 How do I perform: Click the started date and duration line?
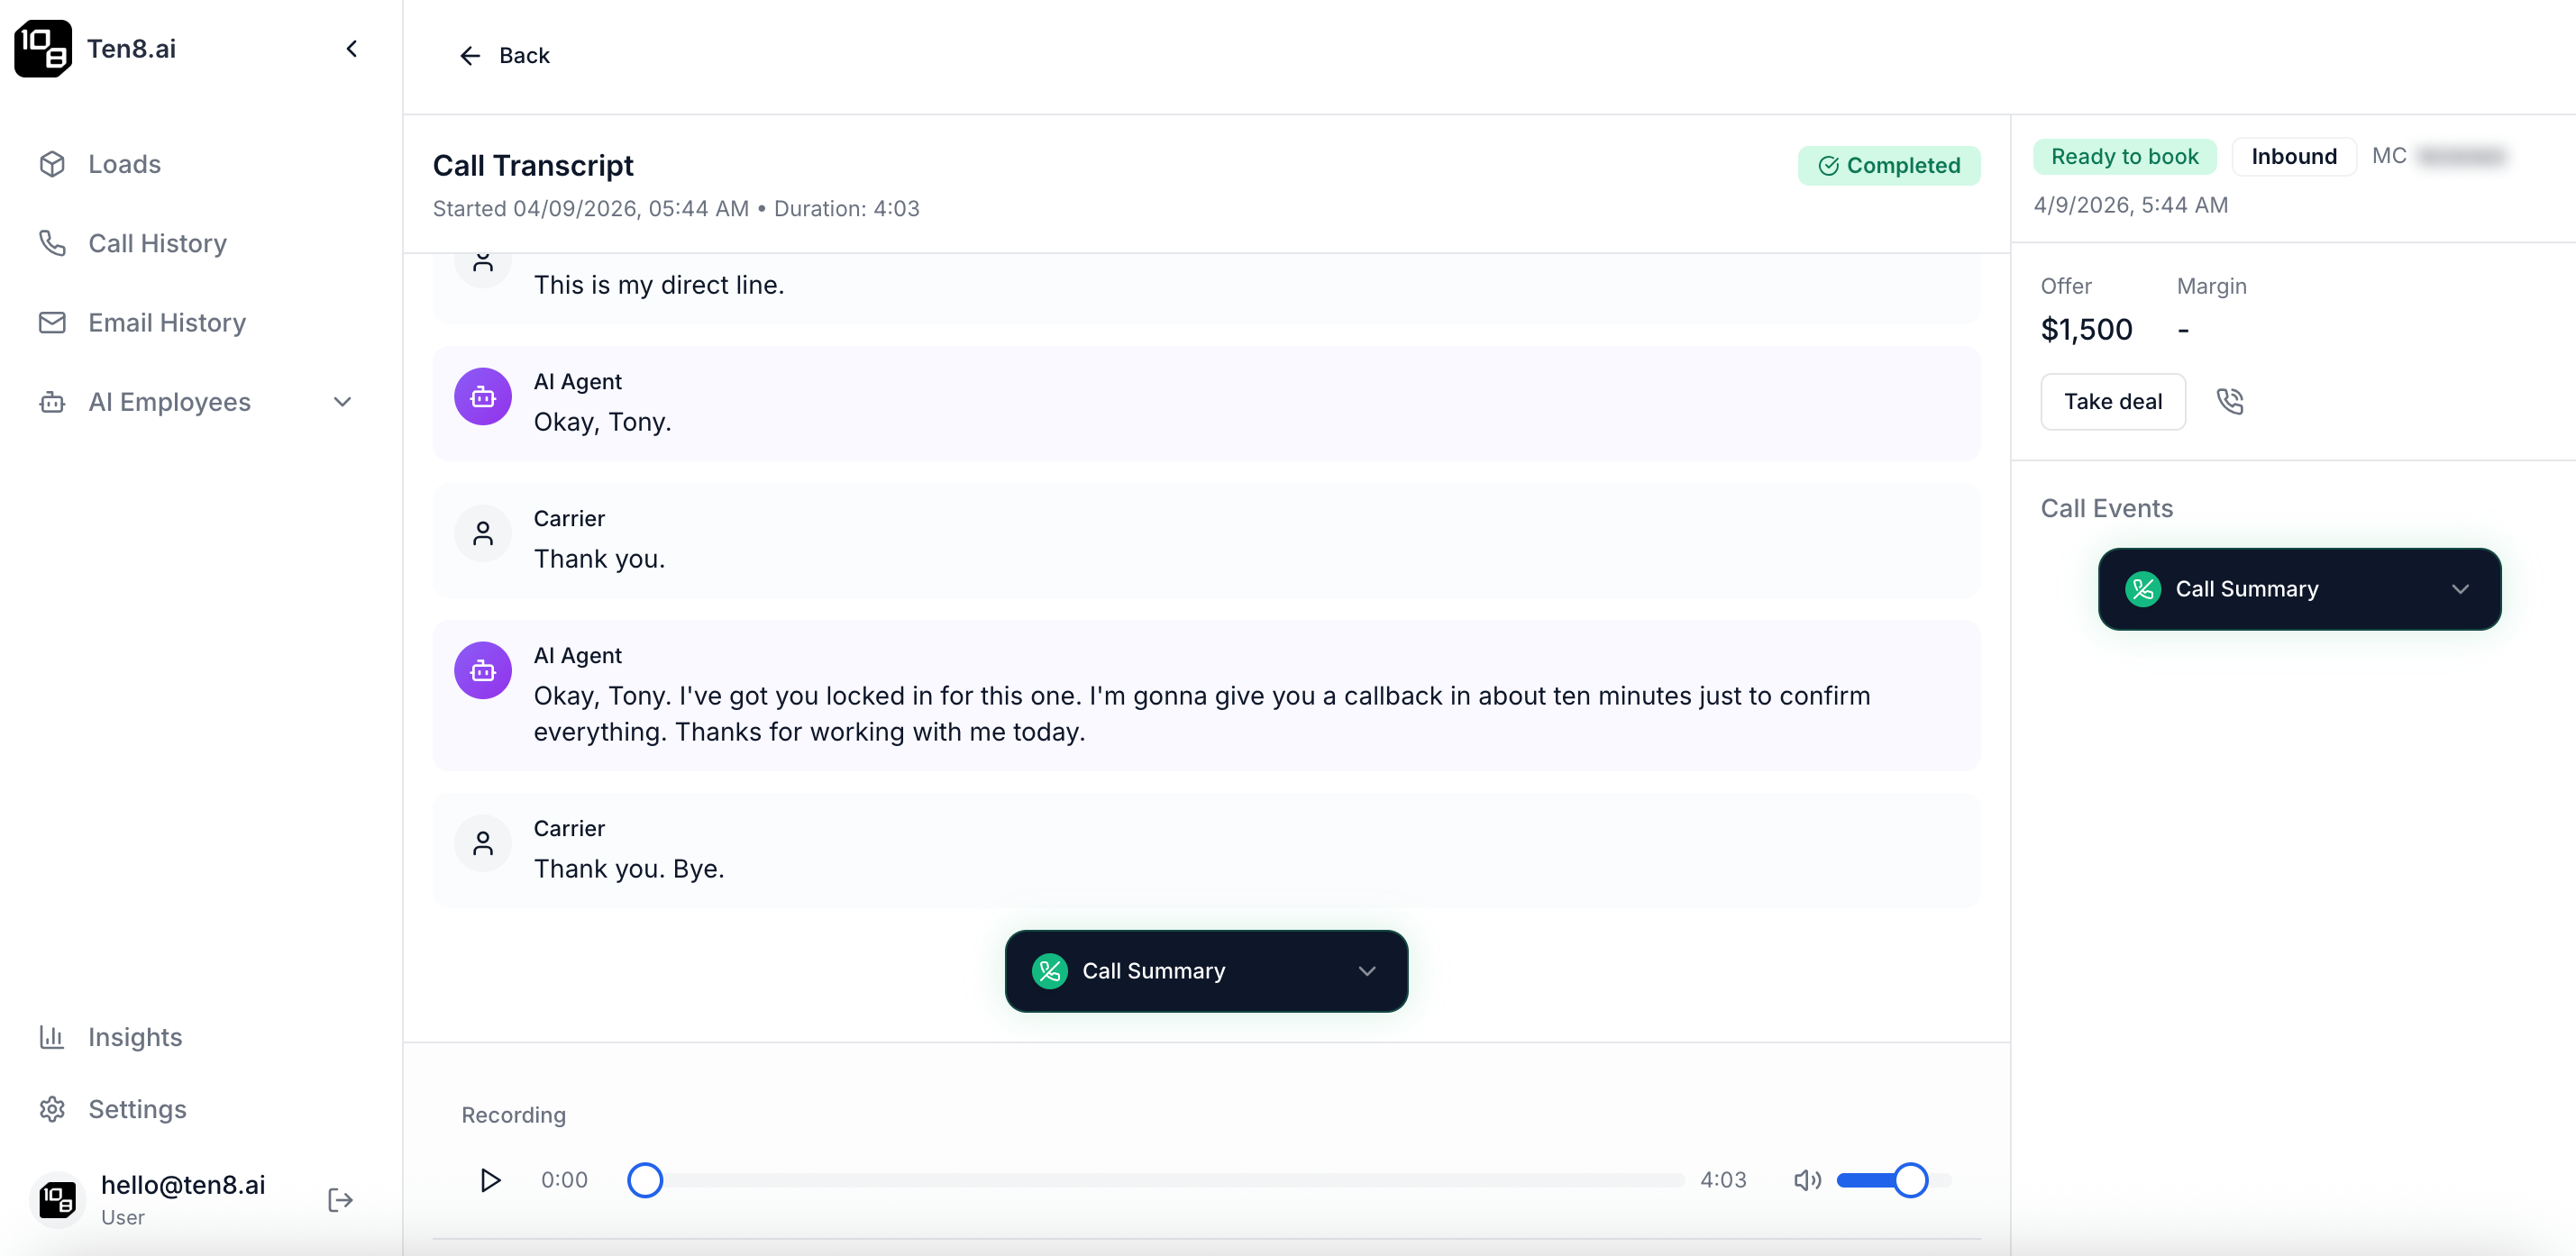coord(676,208)
